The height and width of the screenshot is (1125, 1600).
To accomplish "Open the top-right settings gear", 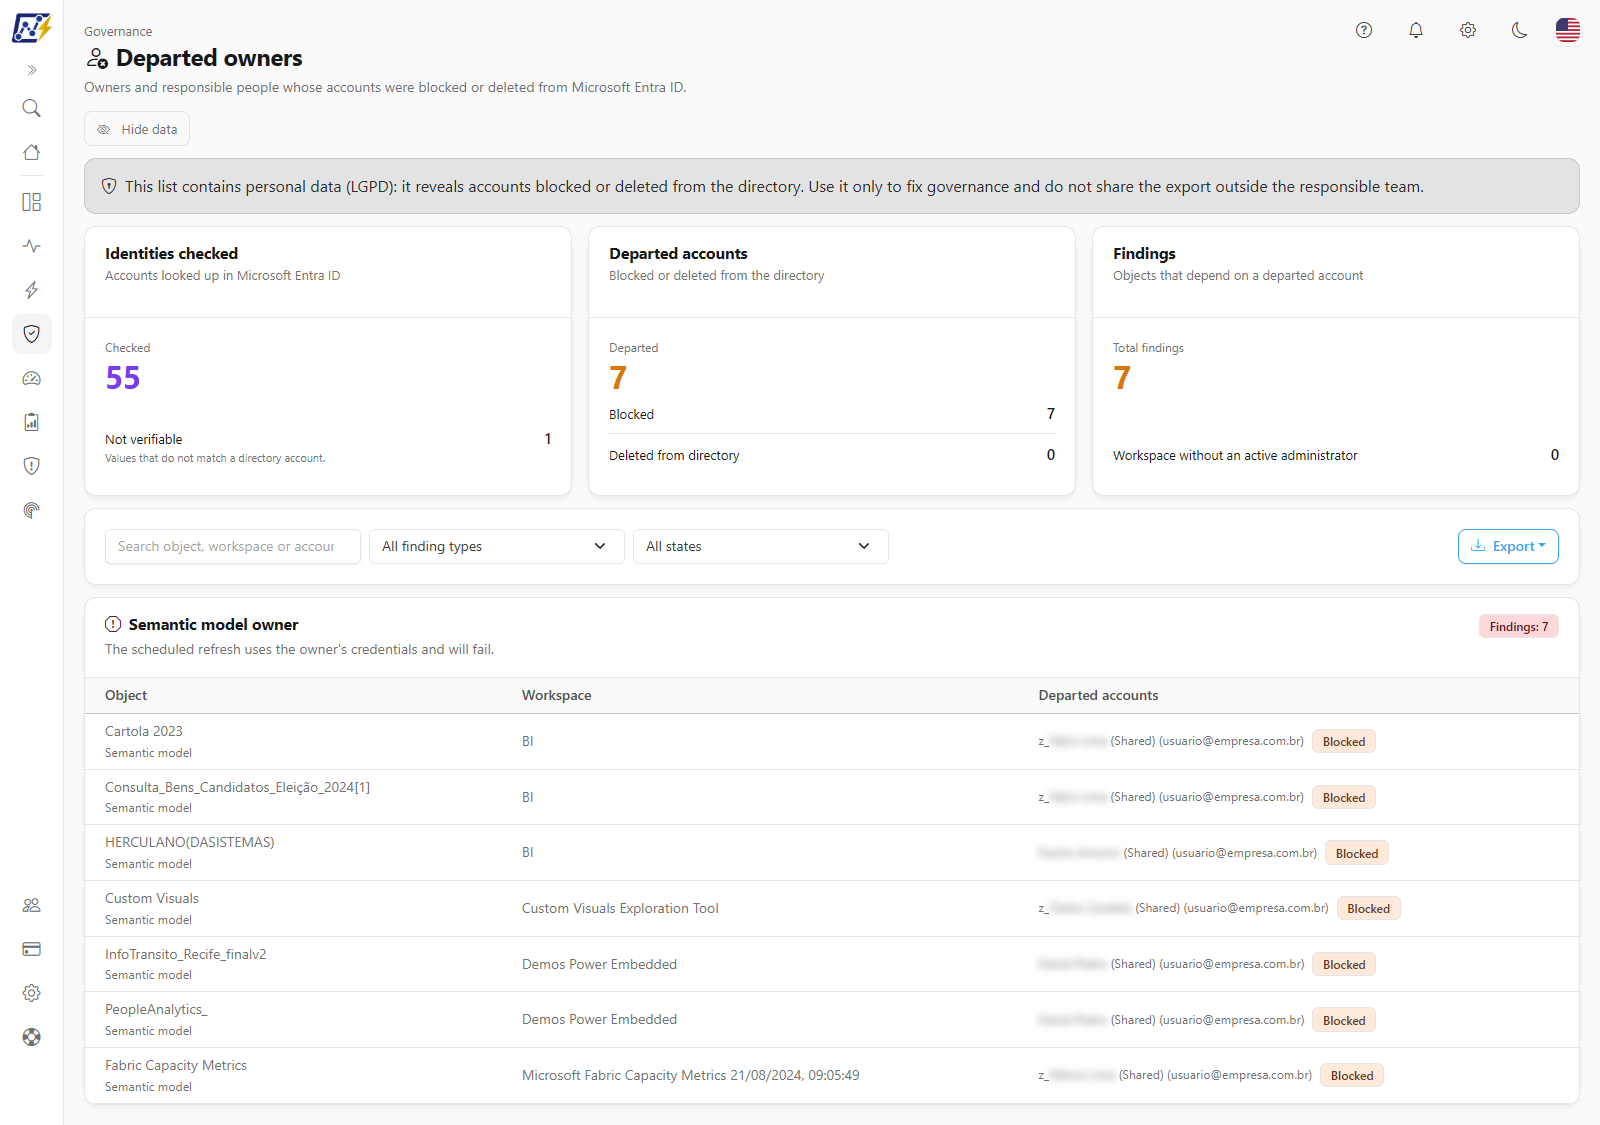I will tap(1468, 30).
